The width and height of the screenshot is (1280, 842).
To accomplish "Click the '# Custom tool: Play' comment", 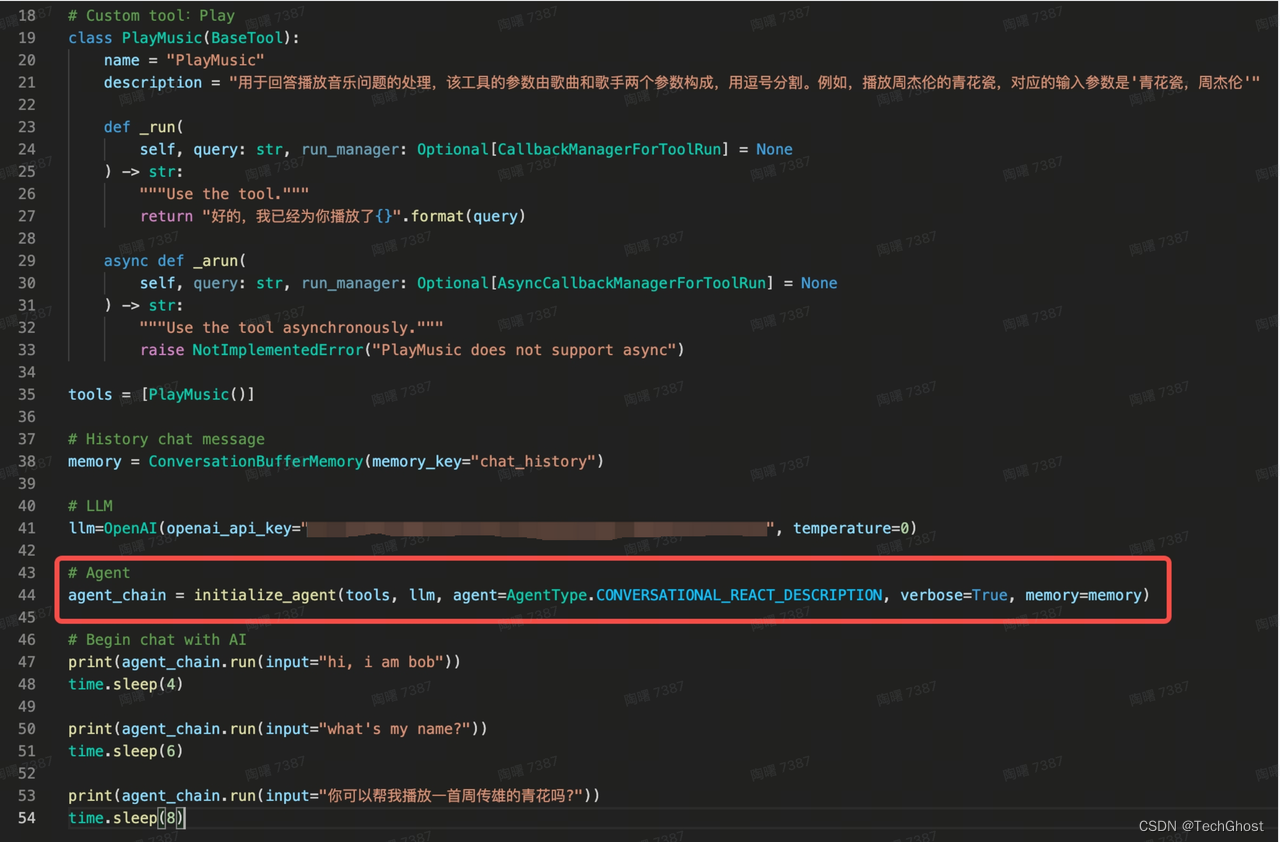I will 151,15.
